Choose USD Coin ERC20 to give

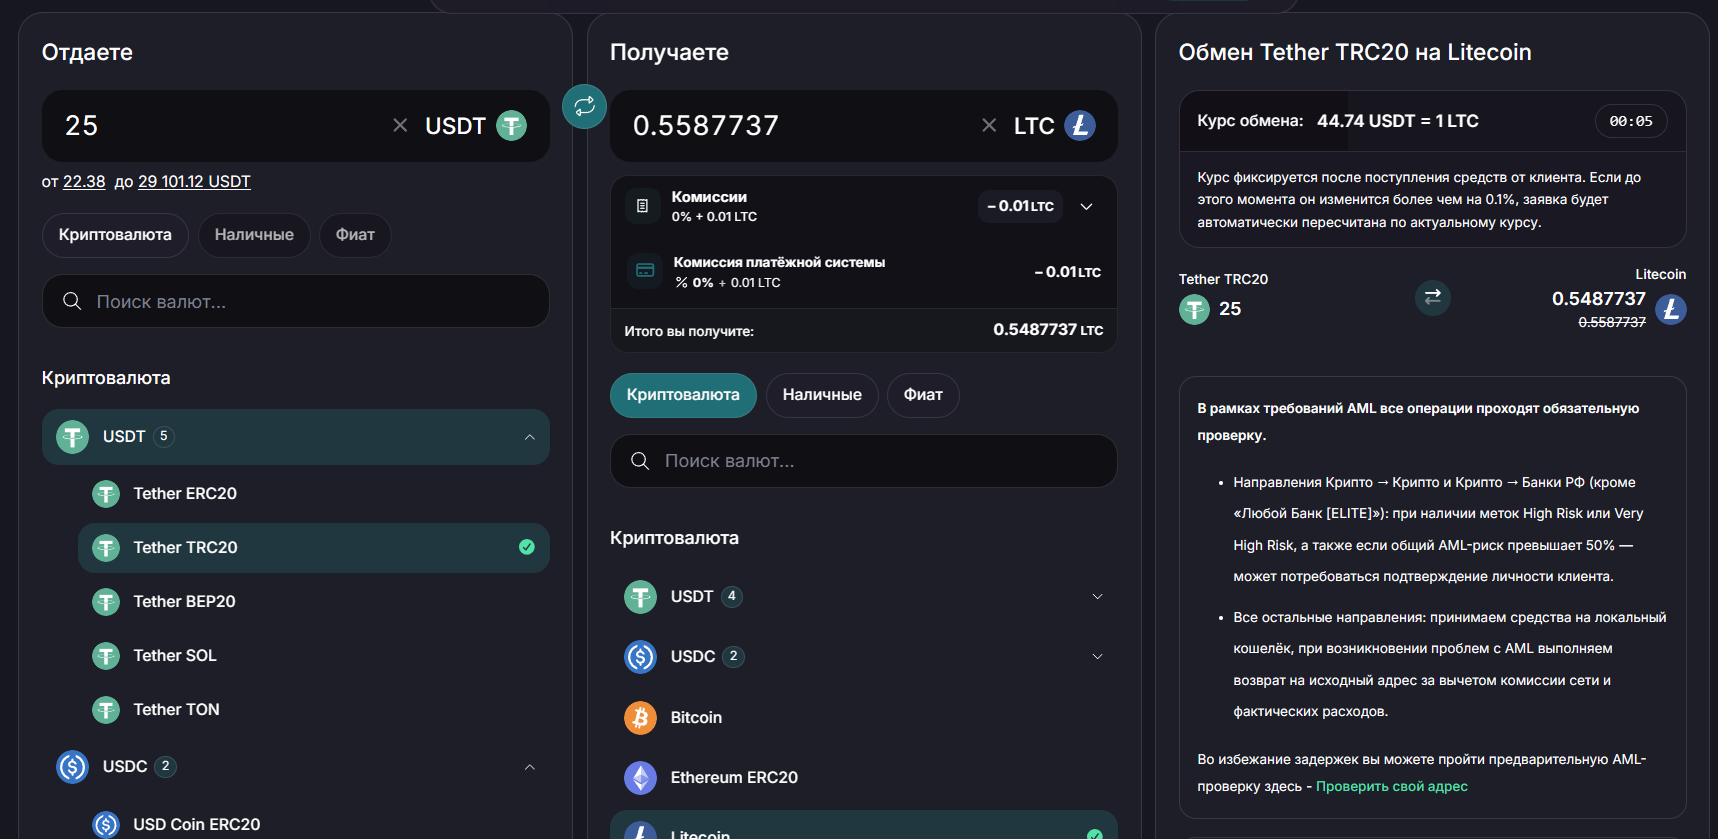[314, 824]
